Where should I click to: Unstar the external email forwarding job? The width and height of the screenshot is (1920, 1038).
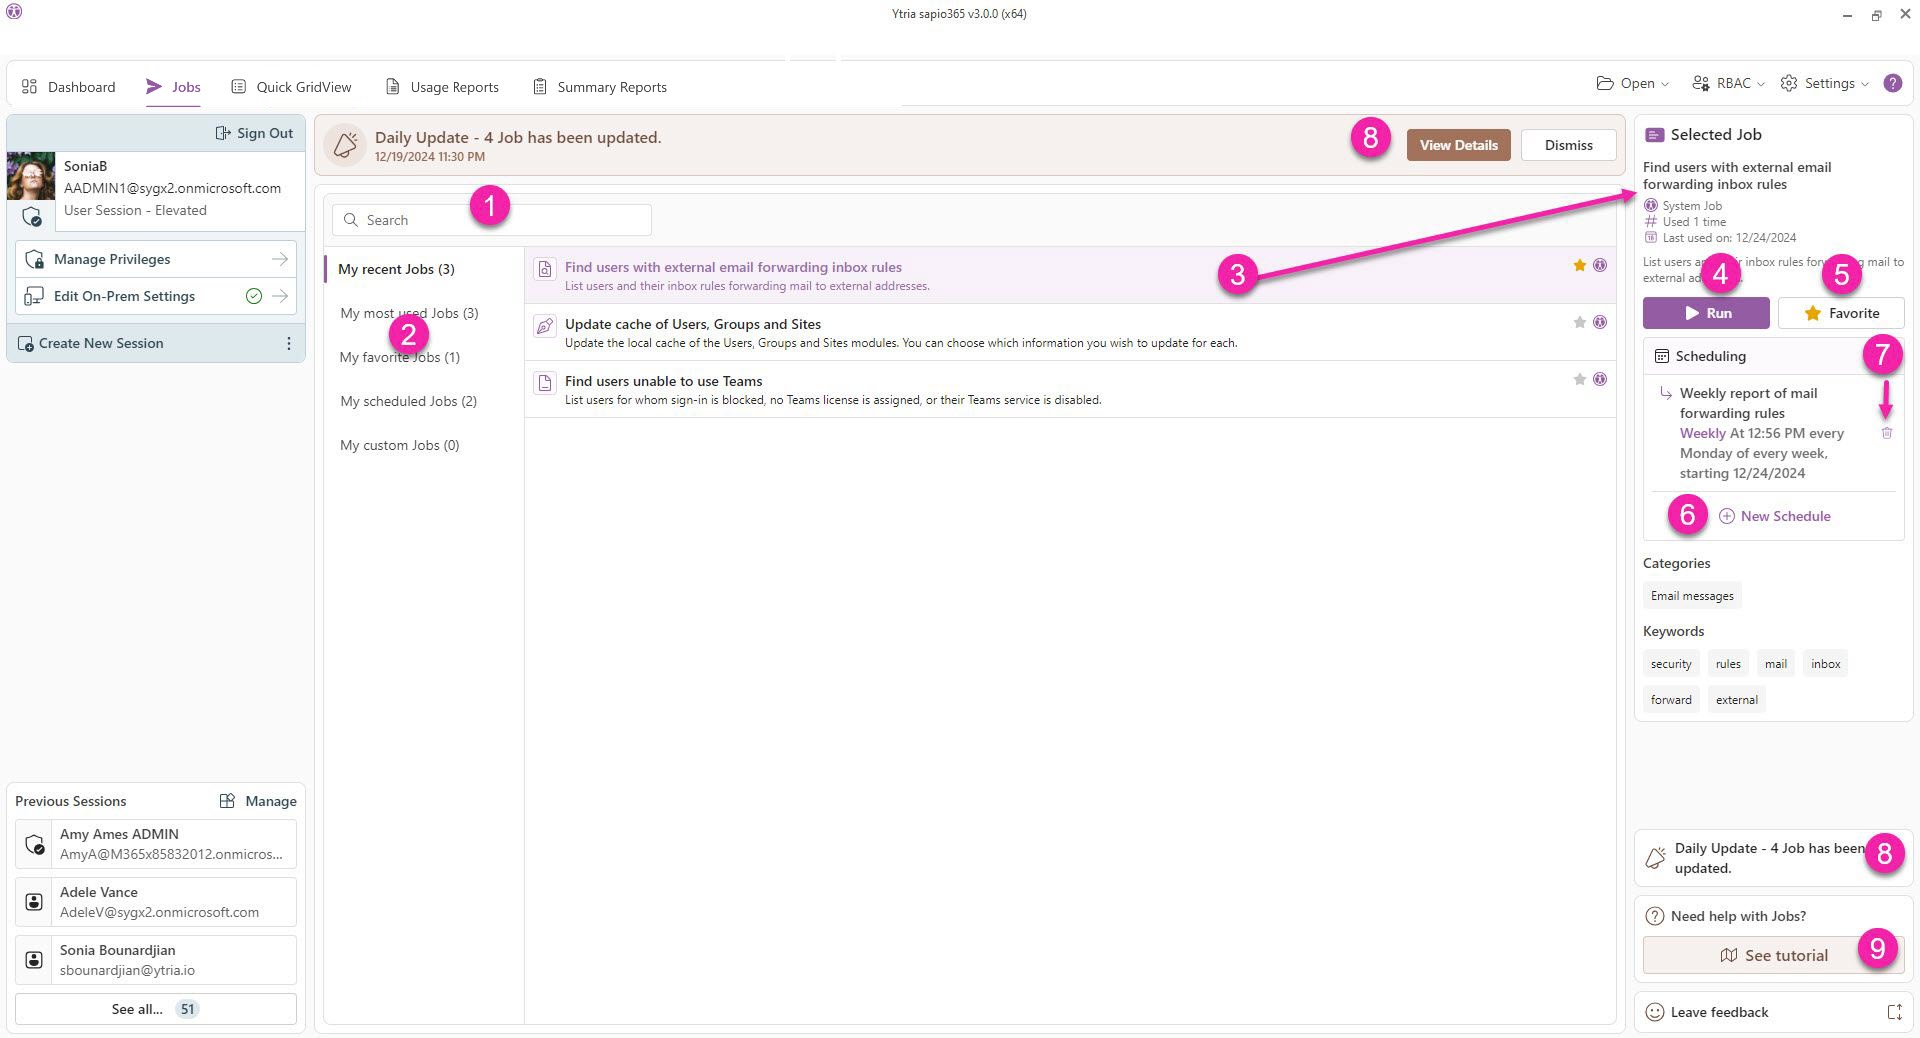[1579, 265]
